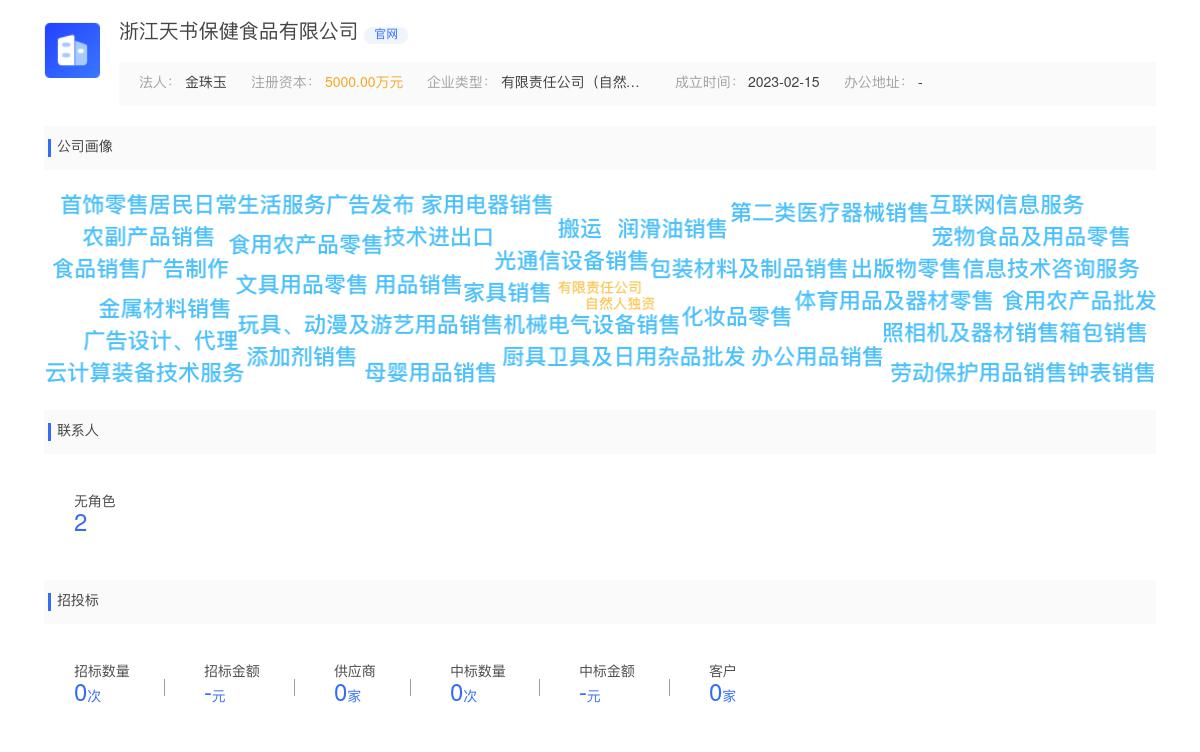Click enterprise type 有限责任公司（自然...
The image size is (1200, 752).
(x=570, y=83)
